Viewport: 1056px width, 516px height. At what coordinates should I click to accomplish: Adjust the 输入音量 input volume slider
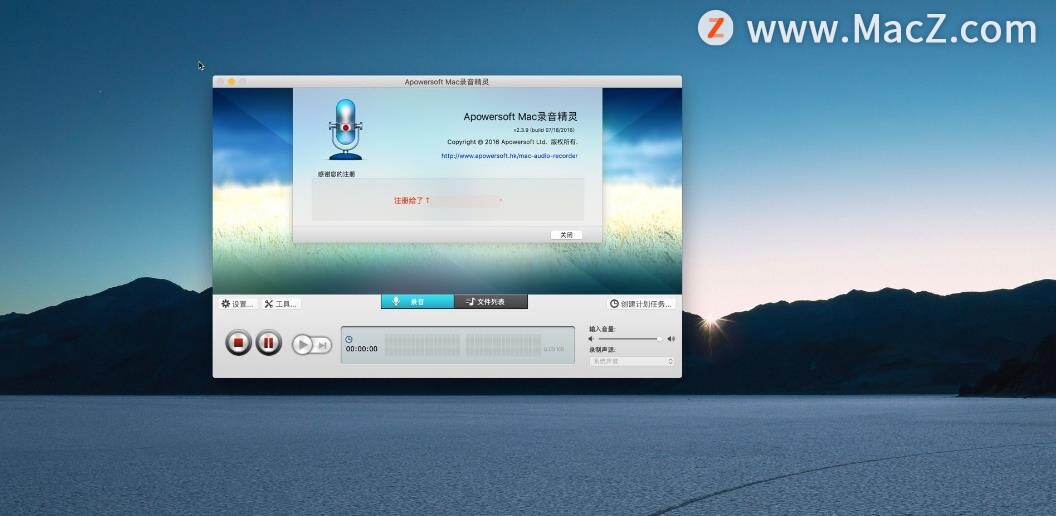pos(629,339)
